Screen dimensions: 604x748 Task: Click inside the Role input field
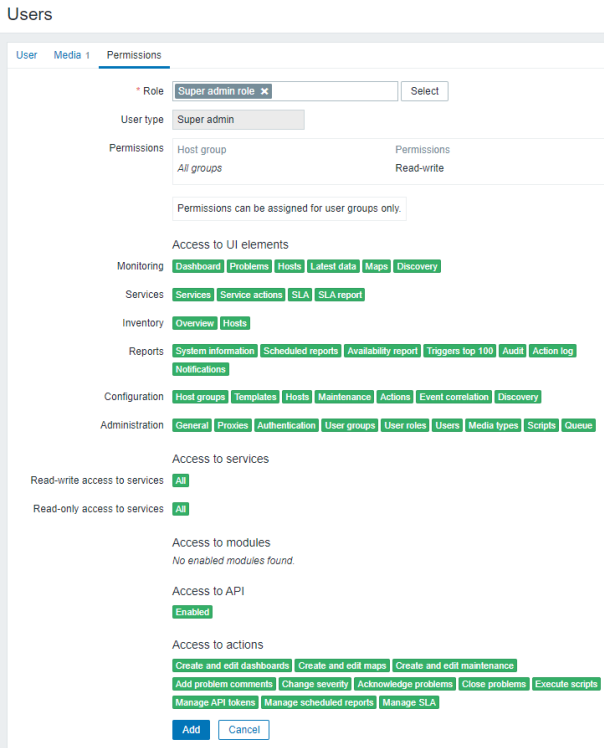335,91
